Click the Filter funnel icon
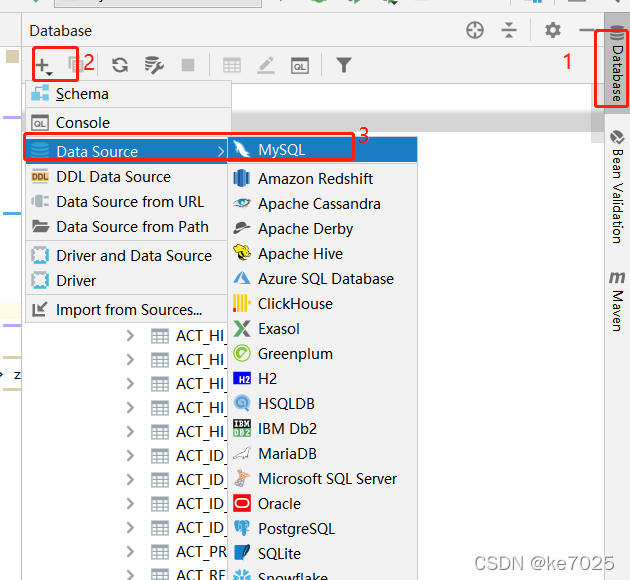Screen dimensions: 630x580 (x=344, y=65)
